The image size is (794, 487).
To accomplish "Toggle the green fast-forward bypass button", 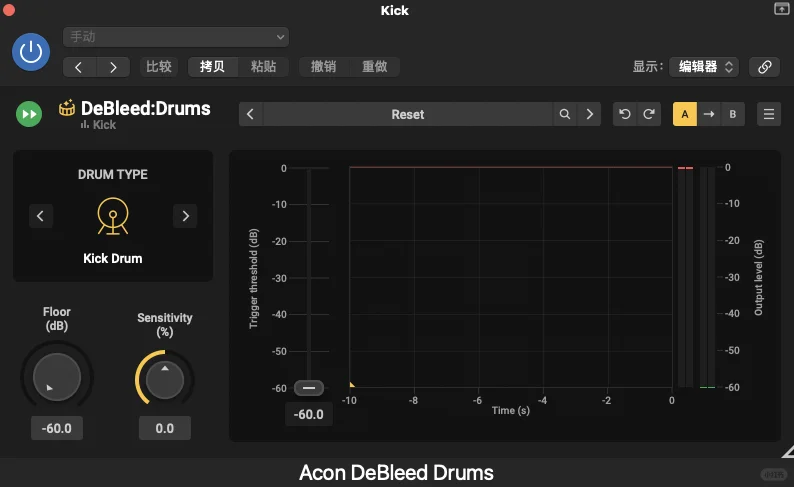I will click(29, 114).
